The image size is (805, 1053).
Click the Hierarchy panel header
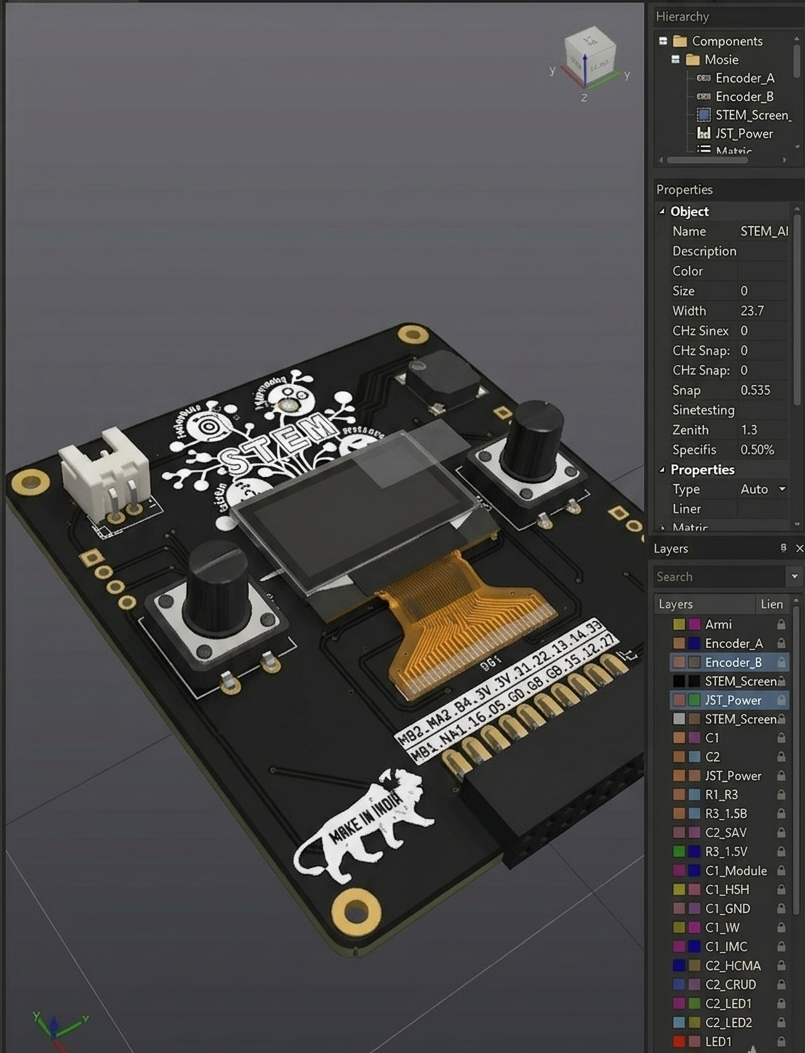pyautogui.click(x=728, y=16)
